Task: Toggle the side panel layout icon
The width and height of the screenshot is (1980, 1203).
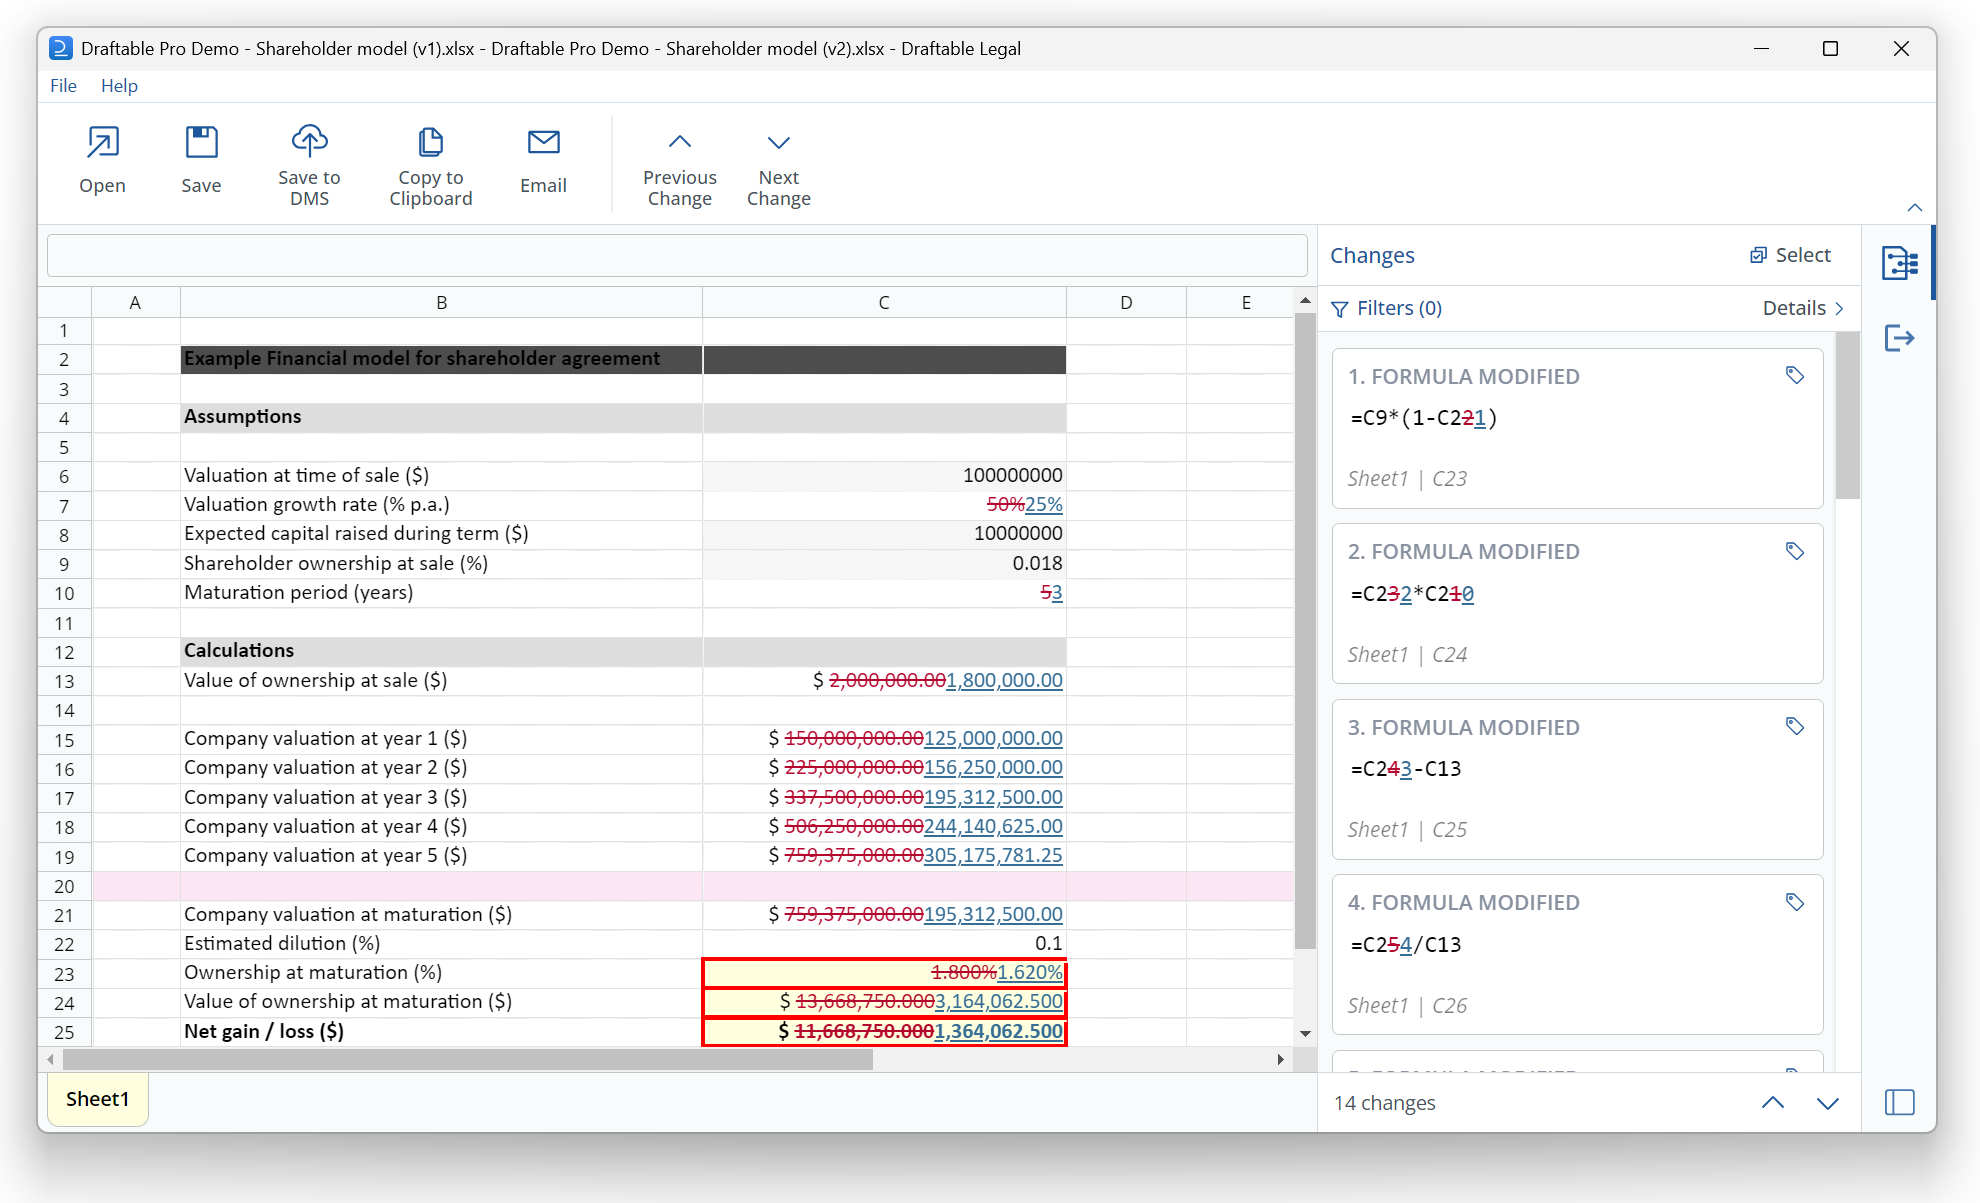Action: 1899,1102
